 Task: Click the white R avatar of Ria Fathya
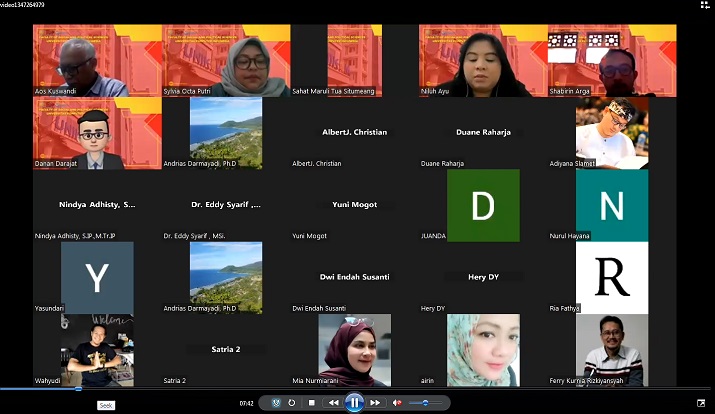point(611,277)
